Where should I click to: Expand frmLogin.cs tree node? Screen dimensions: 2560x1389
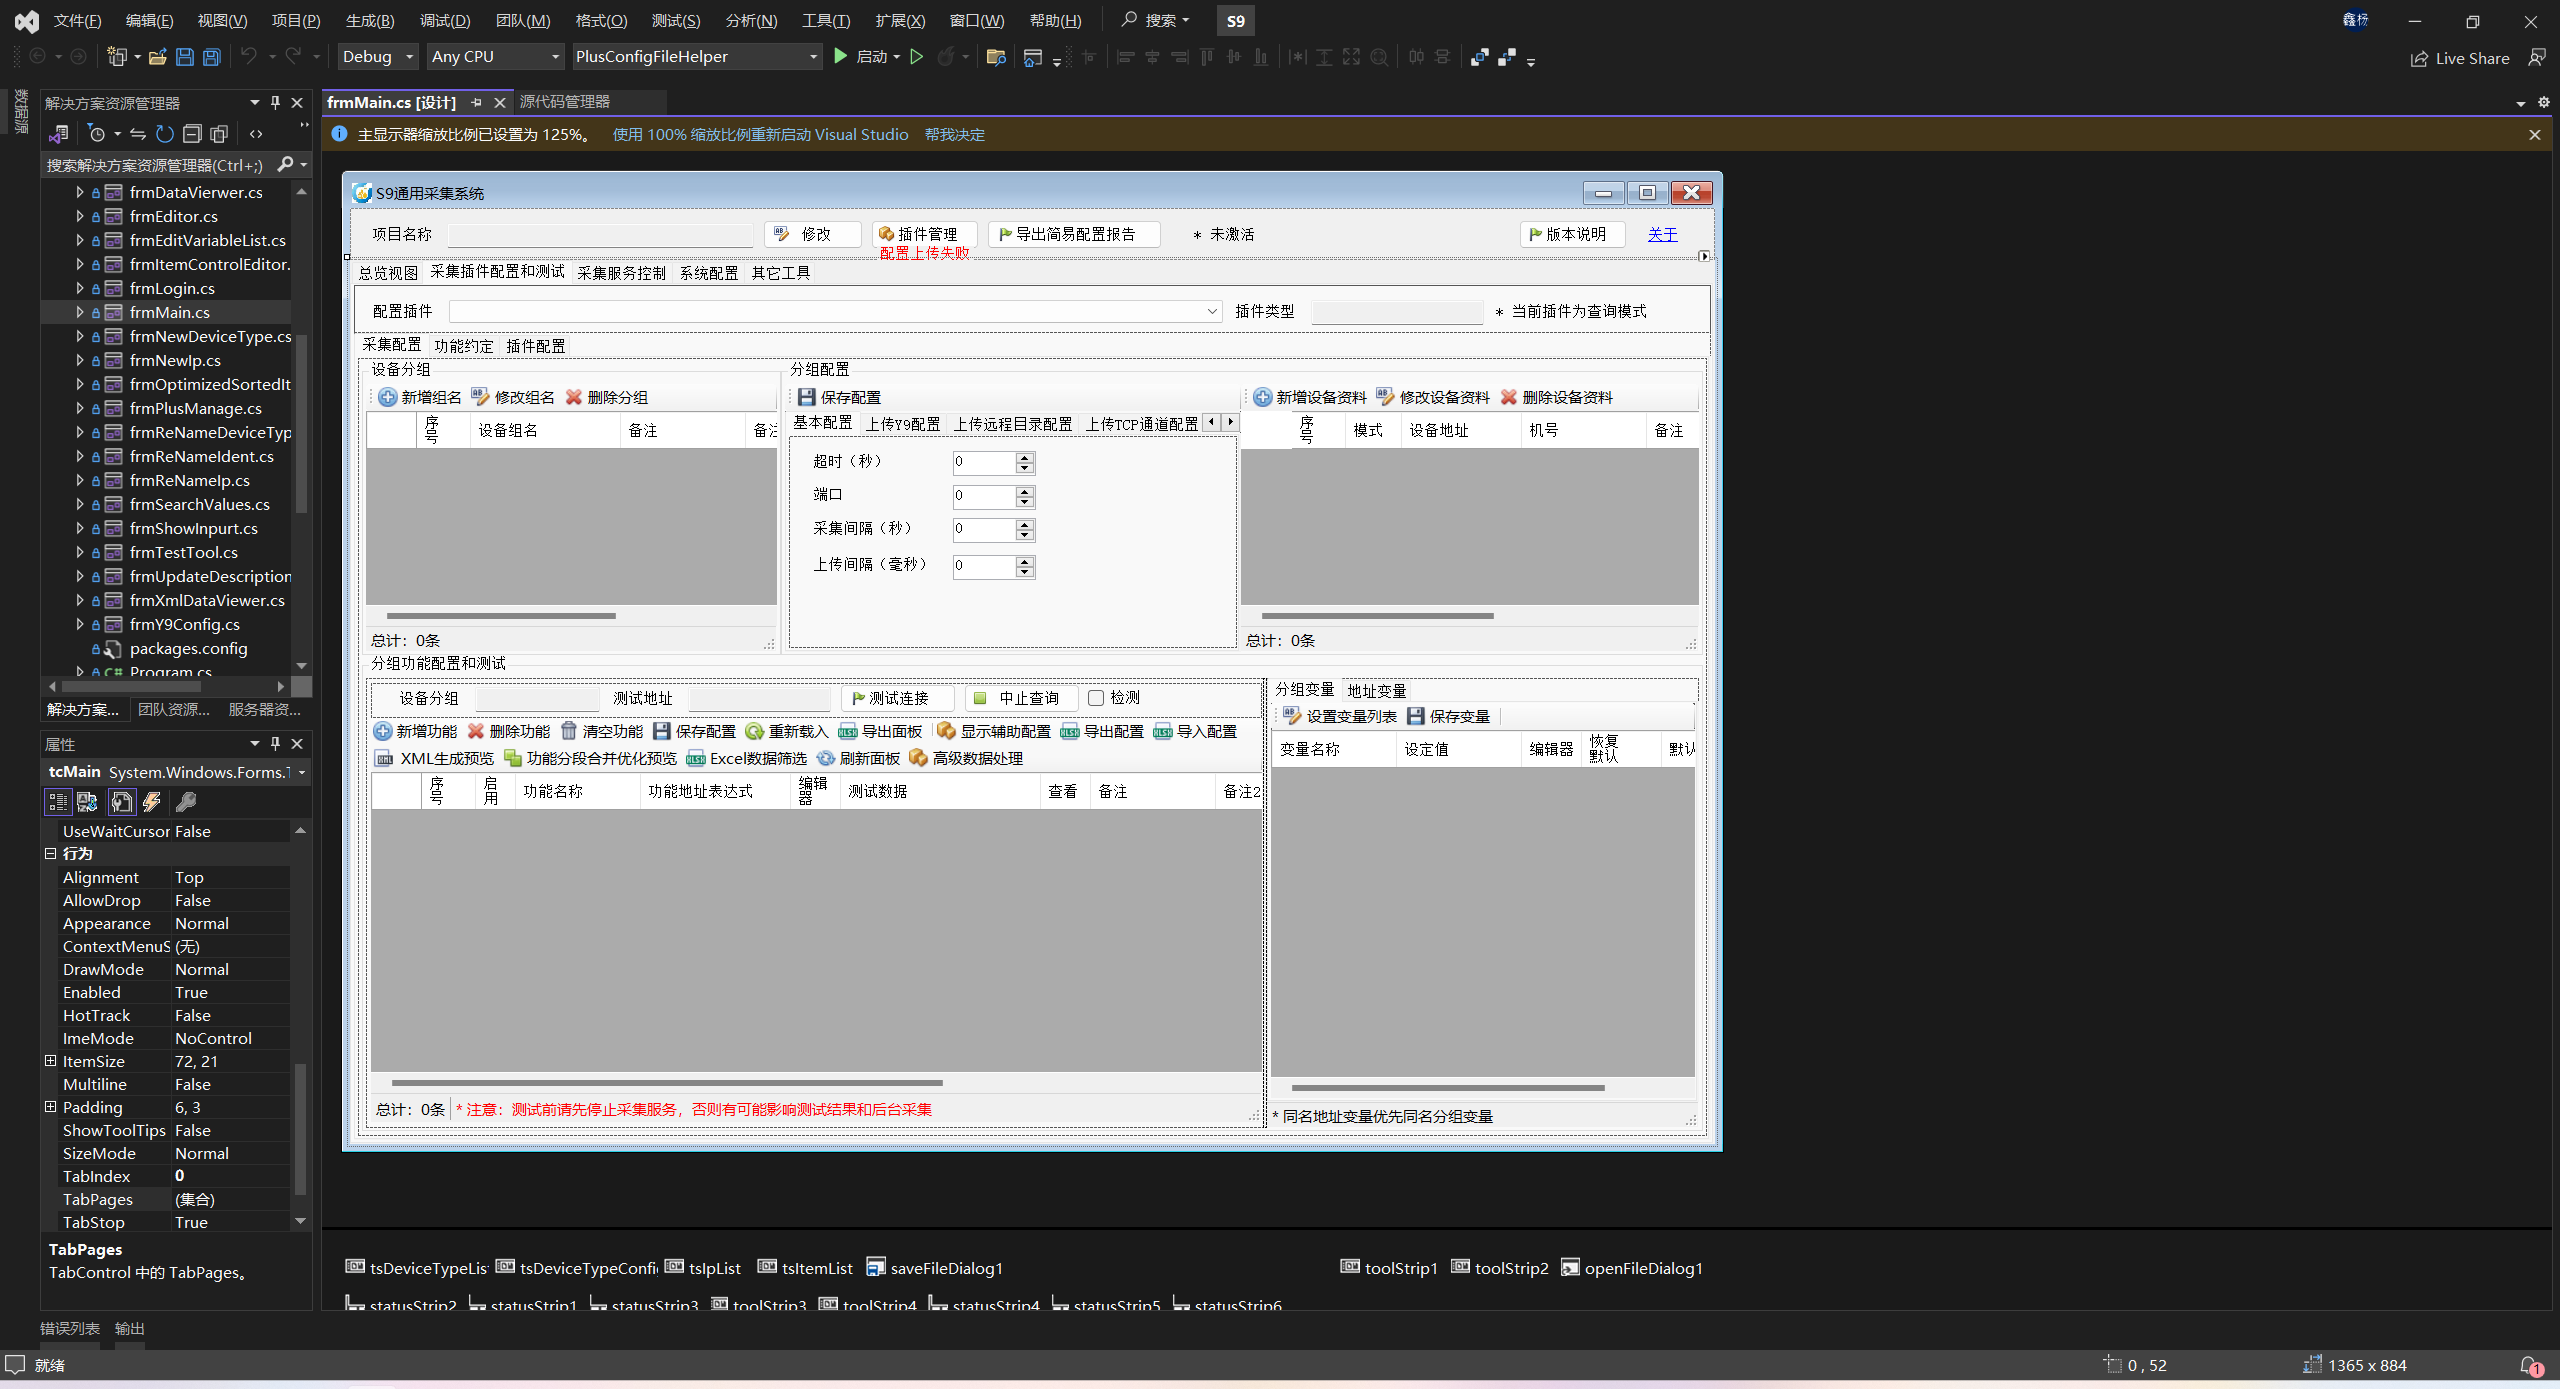pyautogui.click(x=80, y=288)
